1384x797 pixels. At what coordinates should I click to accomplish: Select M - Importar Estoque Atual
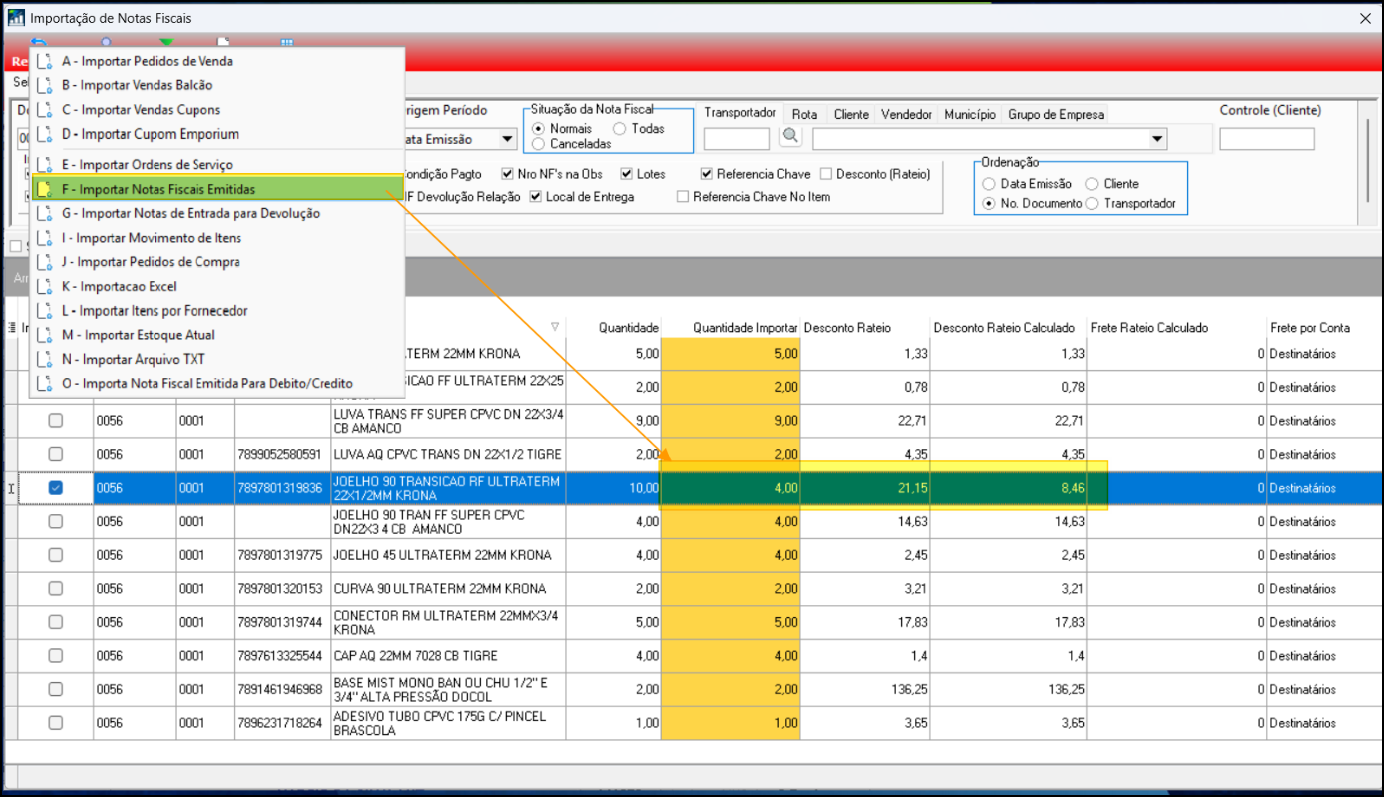pos(218,335)
